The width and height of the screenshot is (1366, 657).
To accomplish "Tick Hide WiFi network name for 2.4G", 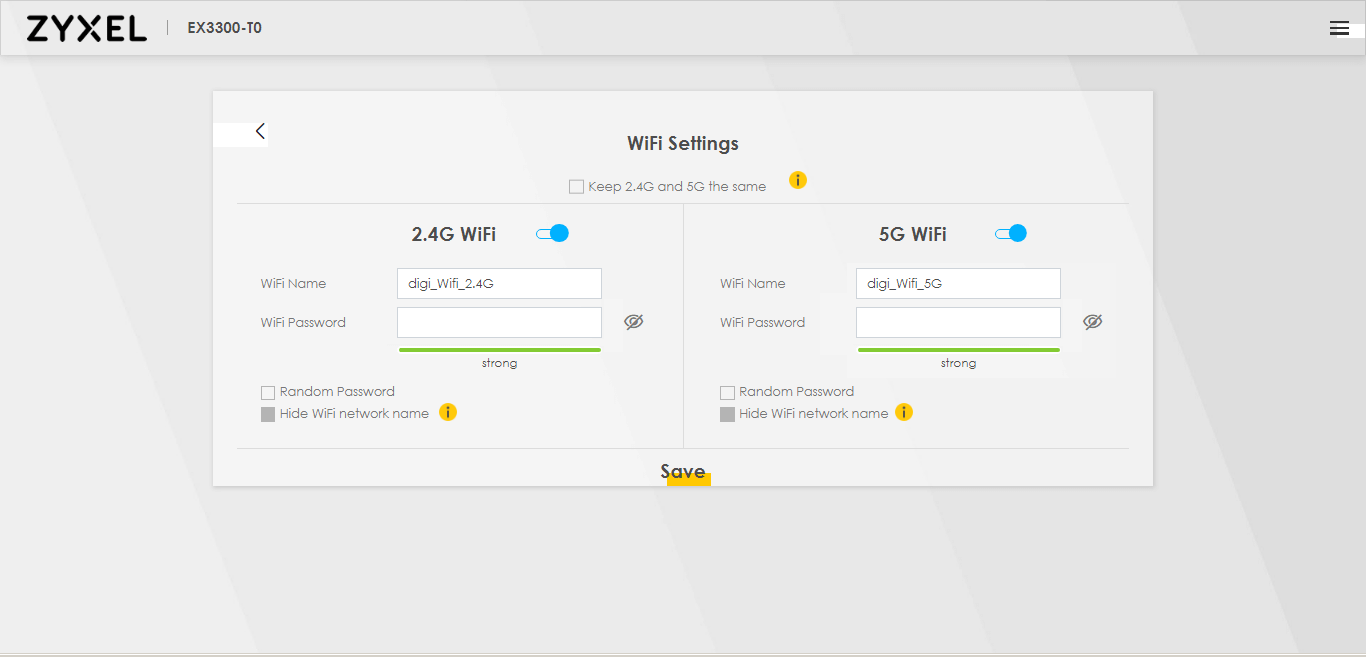I will 268,415.
